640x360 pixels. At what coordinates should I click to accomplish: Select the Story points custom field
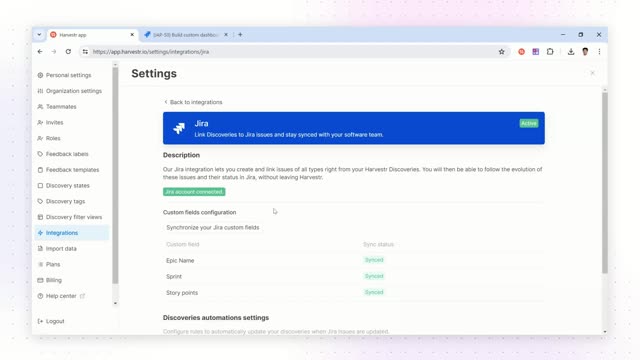[x=182, y=293]
